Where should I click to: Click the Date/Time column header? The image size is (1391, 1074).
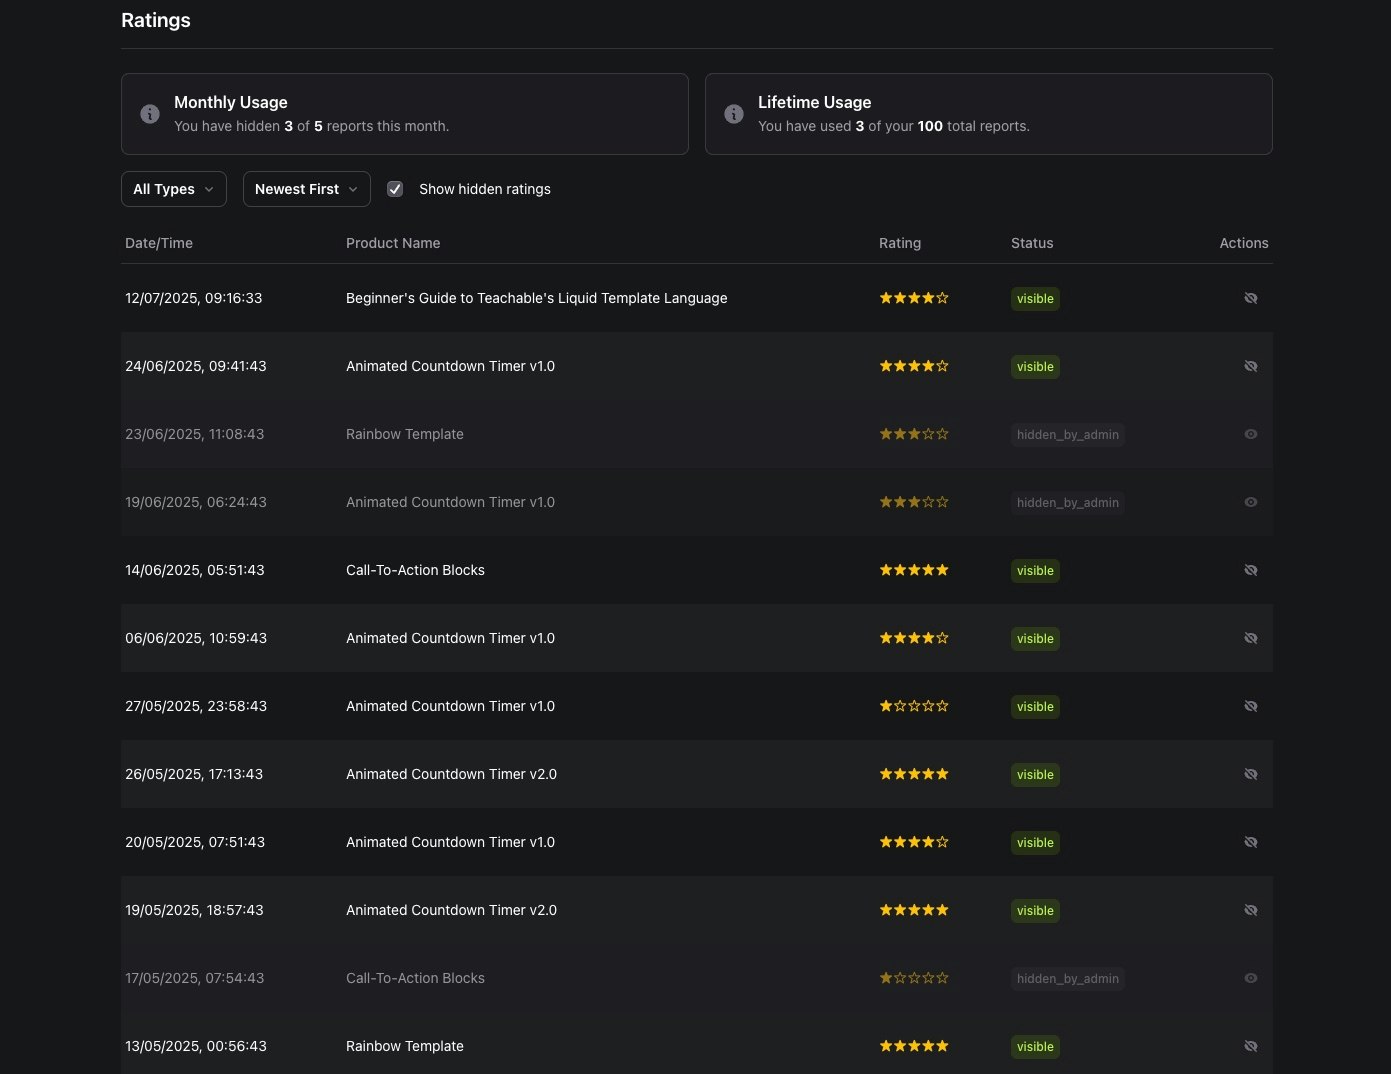coord(158,242)
